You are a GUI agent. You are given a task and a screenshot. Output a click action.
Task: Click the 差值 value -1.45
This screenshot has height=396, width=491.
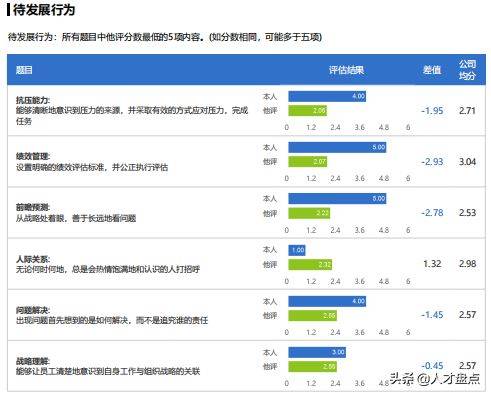(432, 315)
